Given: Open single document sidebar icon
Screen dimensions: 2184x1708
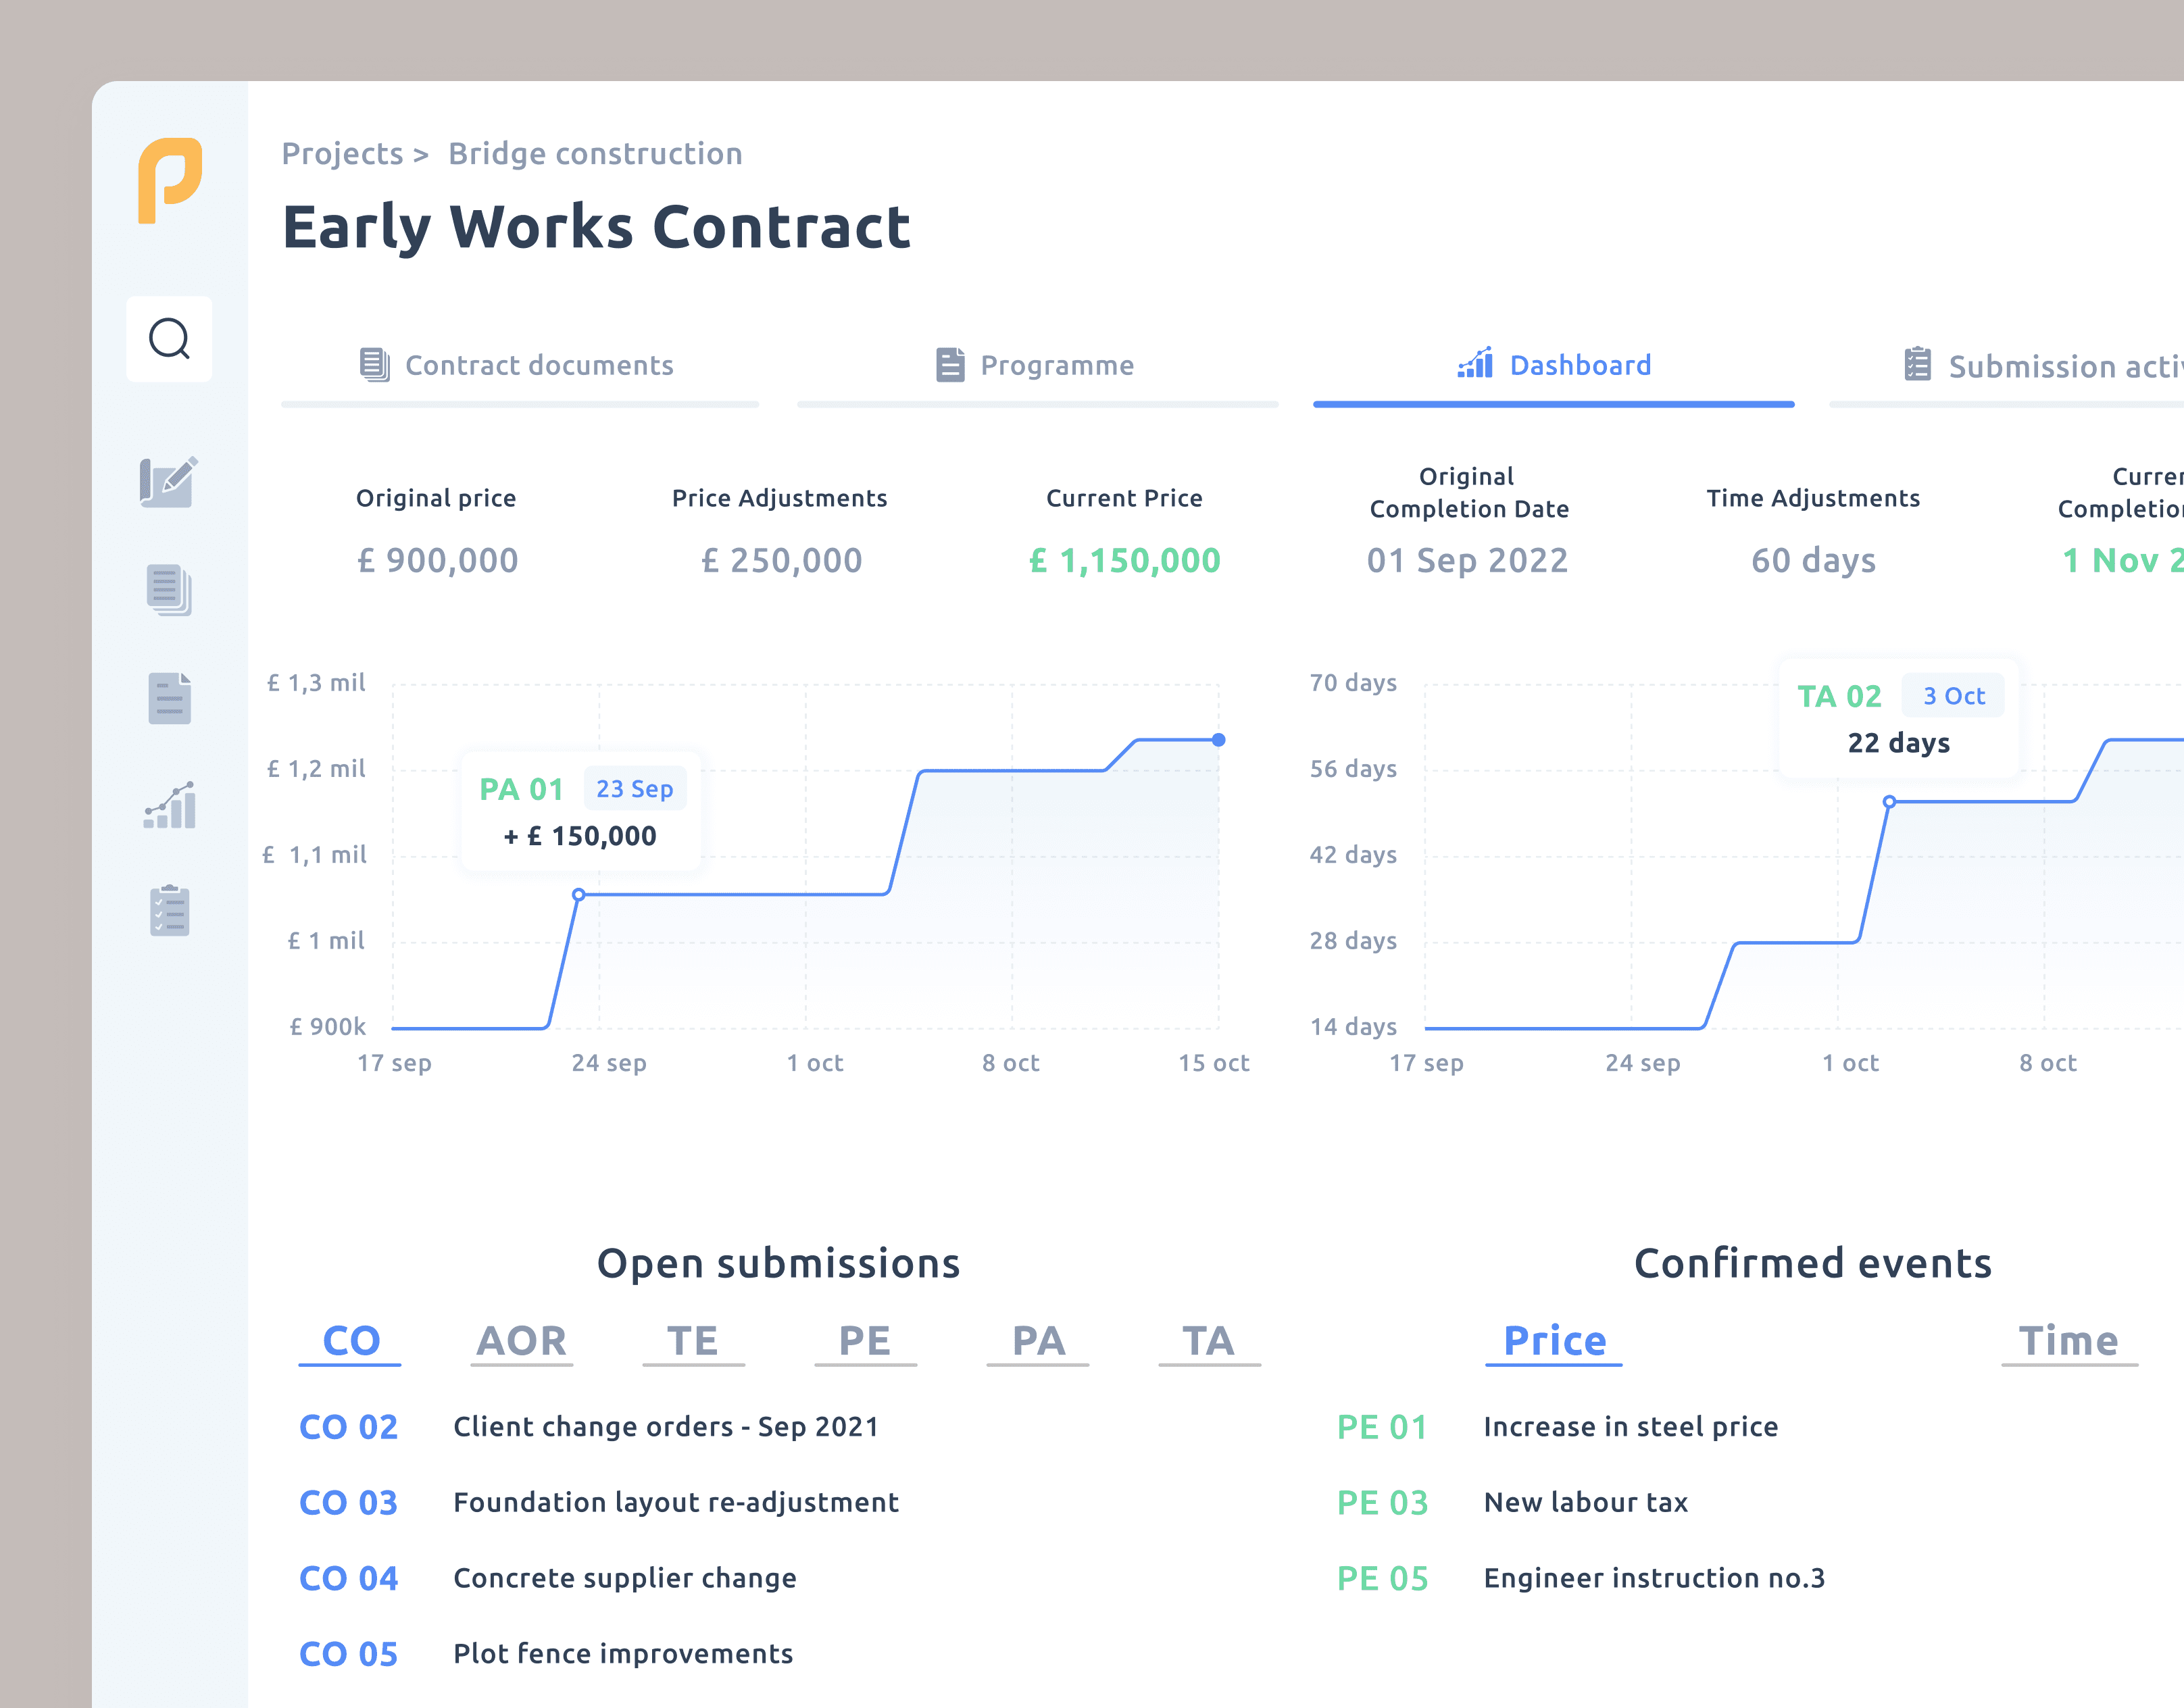Looking at the screenshot, I should [x=169, y=698].
